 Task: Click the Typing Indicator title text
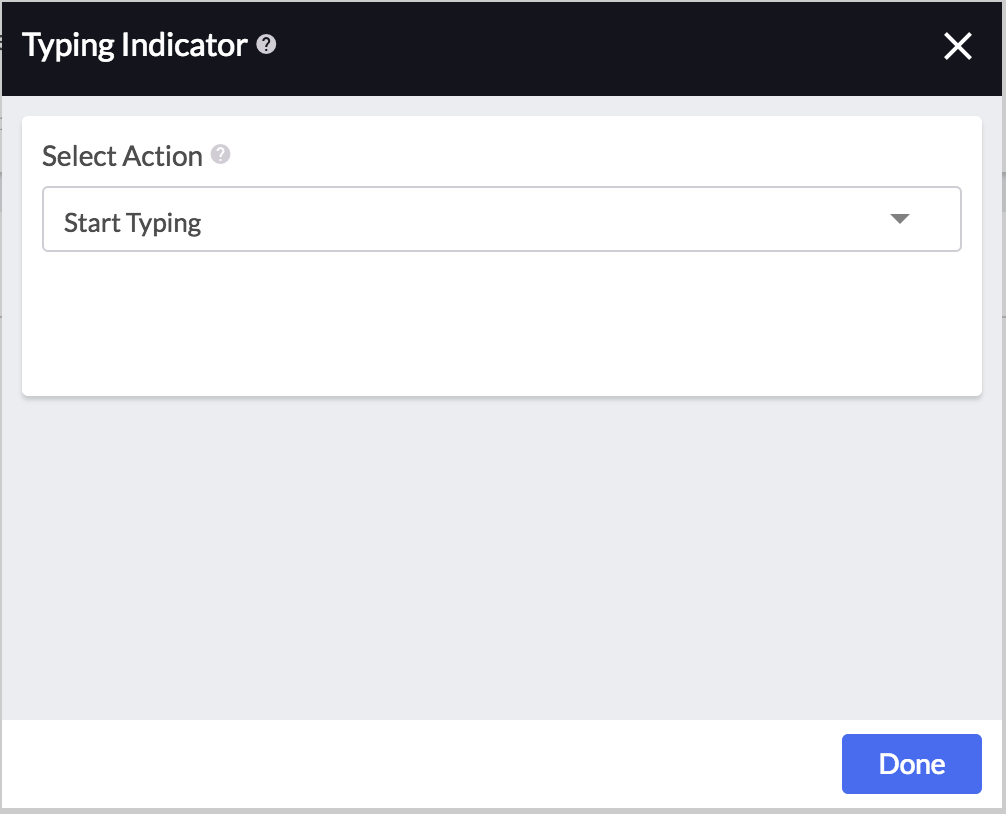tap(135, 46)
